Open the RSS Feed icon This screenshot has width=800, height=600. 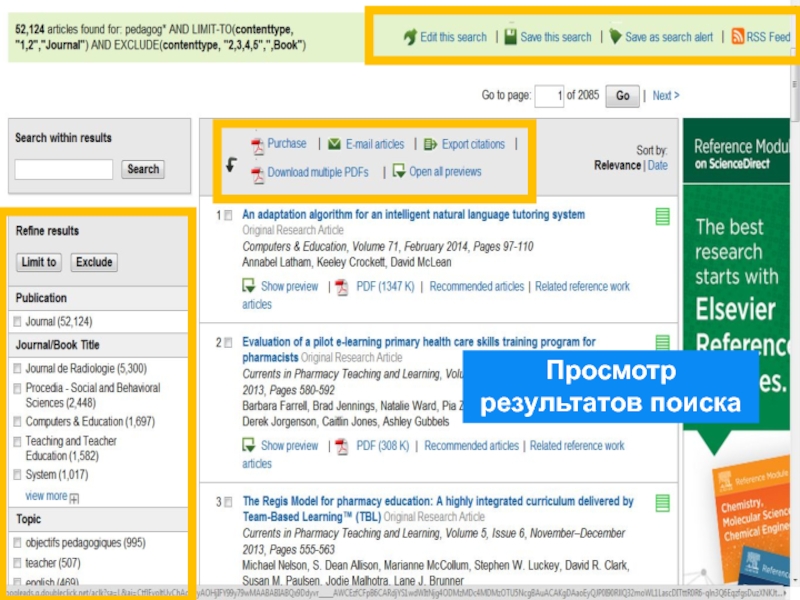pos(738,37)
